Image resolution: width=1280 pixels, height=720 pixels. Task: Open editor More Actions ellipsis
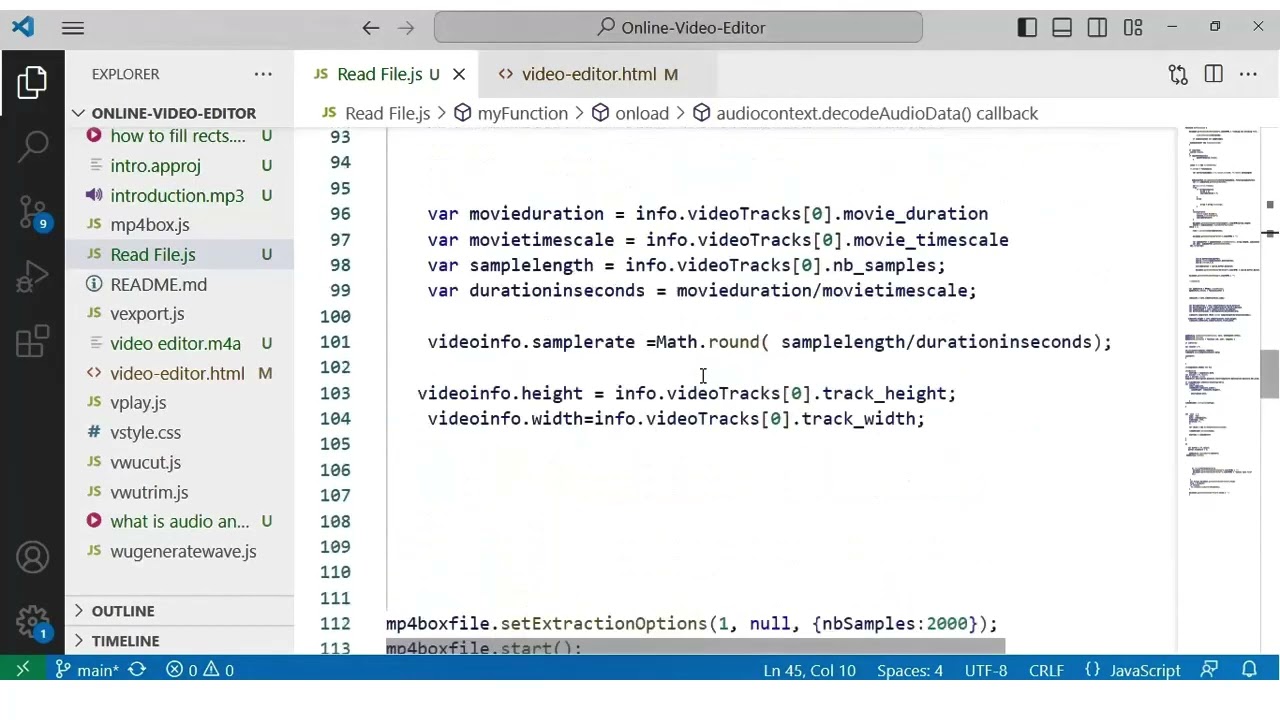(x=1248, y=74)
